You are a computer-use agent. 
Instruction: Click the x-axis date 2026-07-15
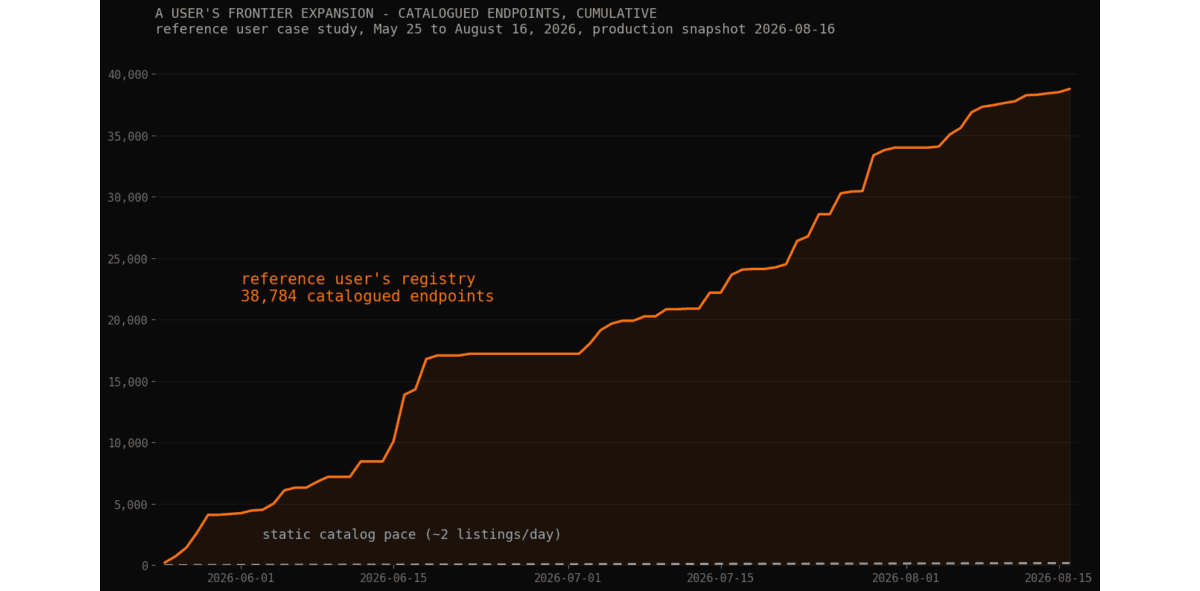[720, 578]
